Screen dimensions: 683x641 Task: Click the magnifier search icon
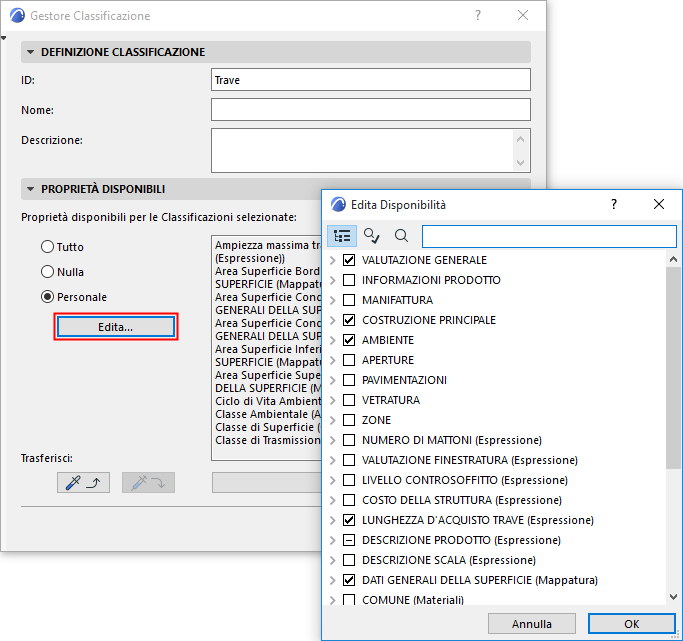tap(401, 236)
